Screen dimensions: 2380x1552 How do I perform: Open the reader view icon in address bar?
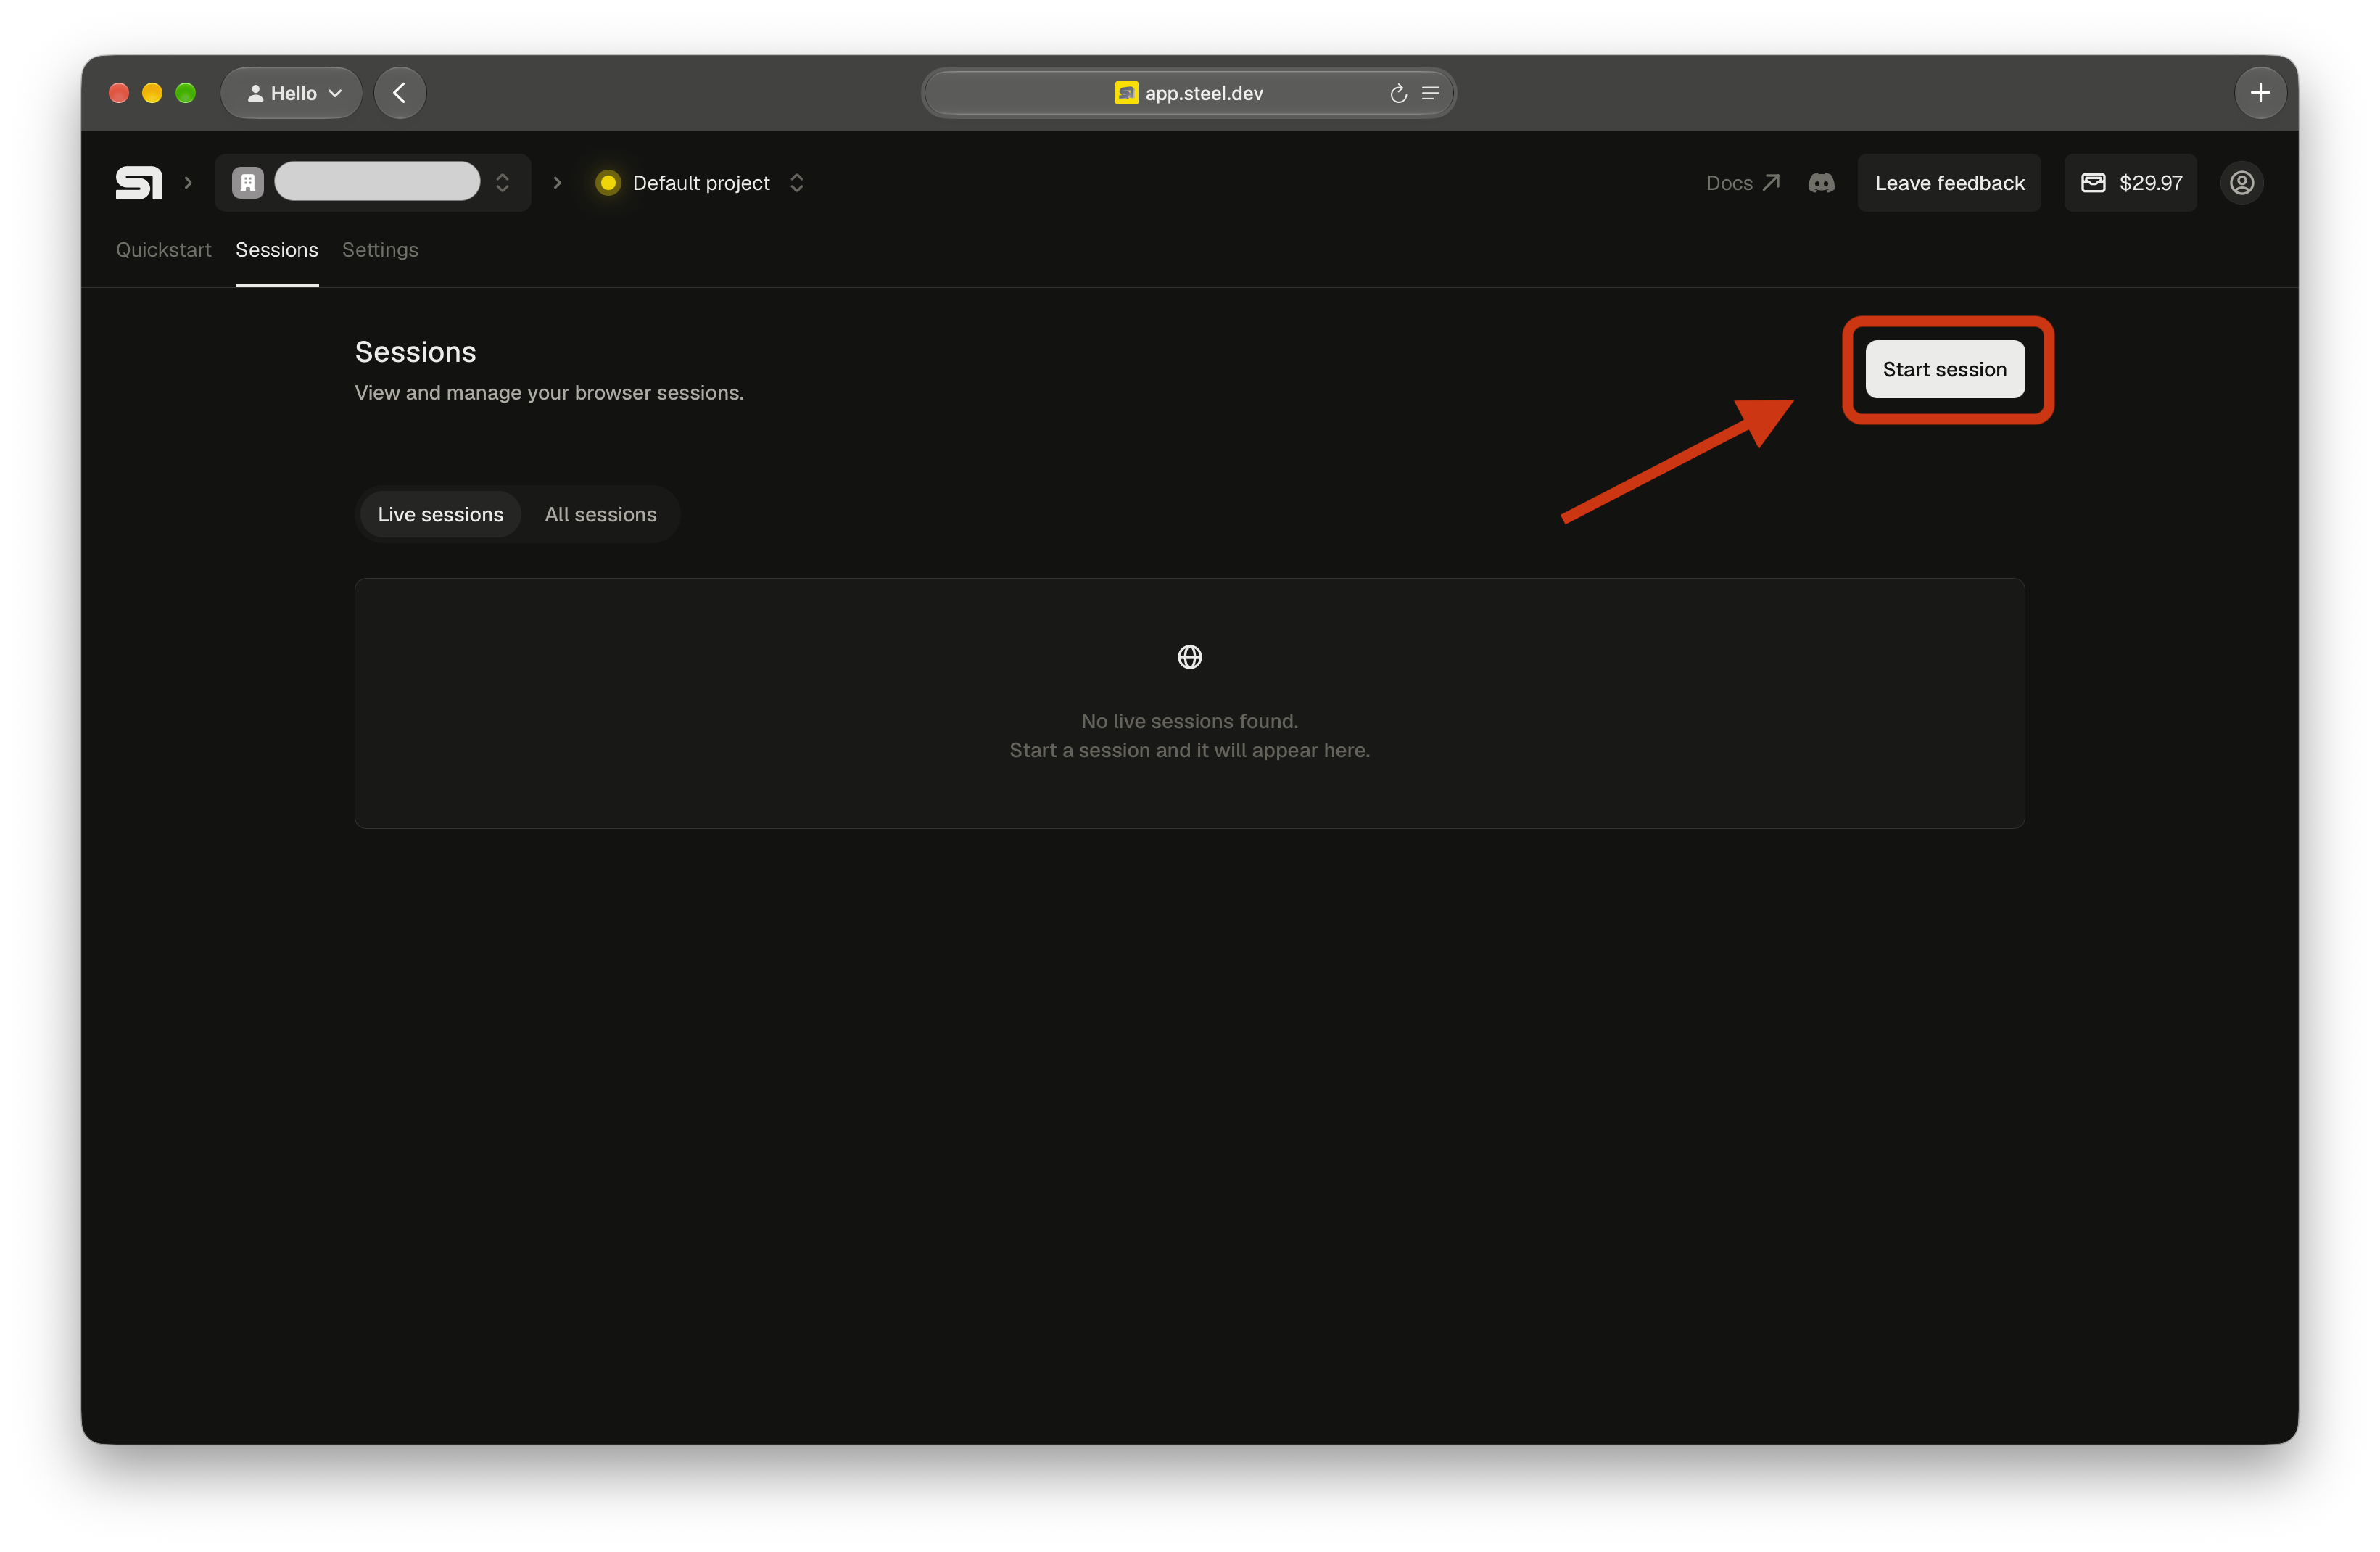click(x=1431, y=93)
